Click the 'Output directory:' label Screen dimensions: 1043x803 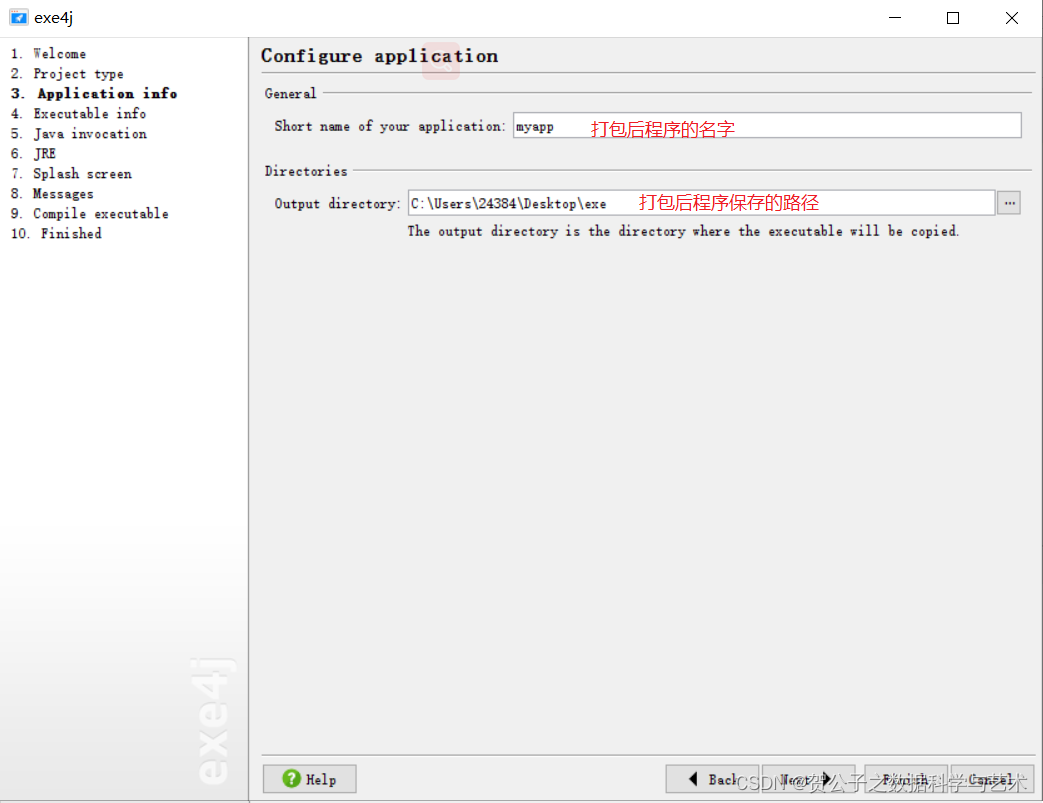tap(337, 204)
